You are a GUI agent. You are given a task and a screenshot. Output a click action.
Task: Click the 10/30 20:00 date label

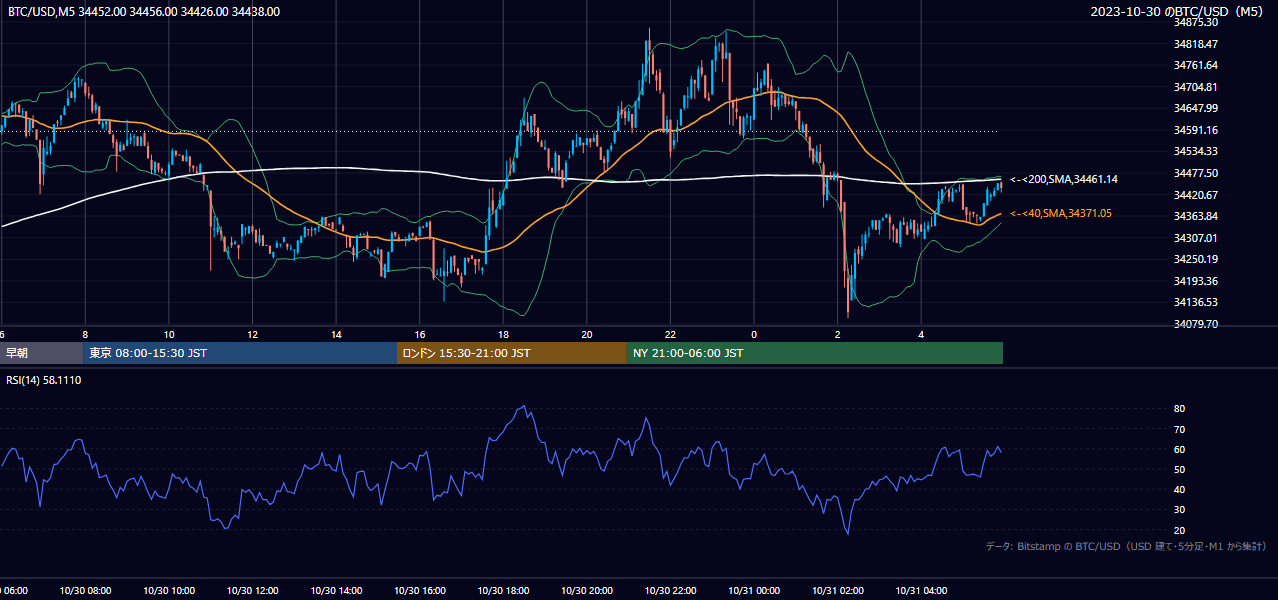[587, 591]
